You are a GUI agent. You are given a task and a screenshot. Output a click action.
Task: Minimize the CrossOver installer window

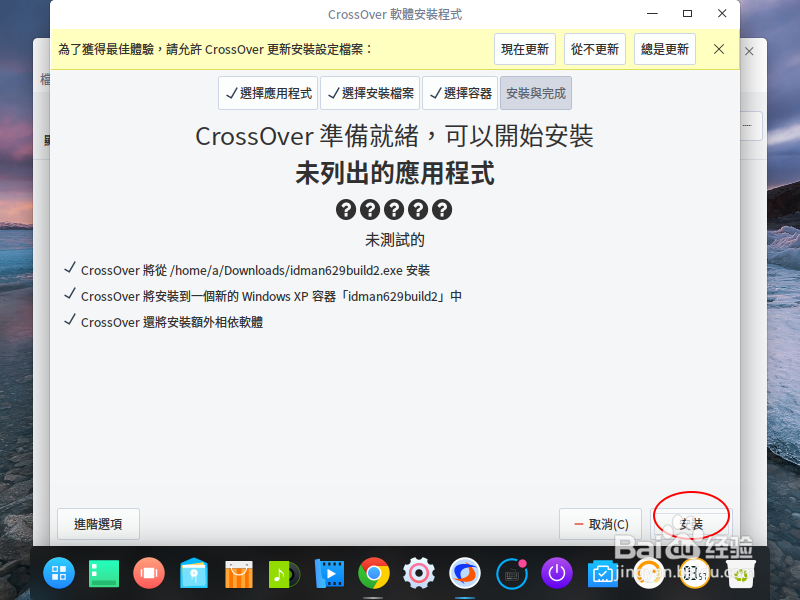pyautogui.click(x=652, y=14)
